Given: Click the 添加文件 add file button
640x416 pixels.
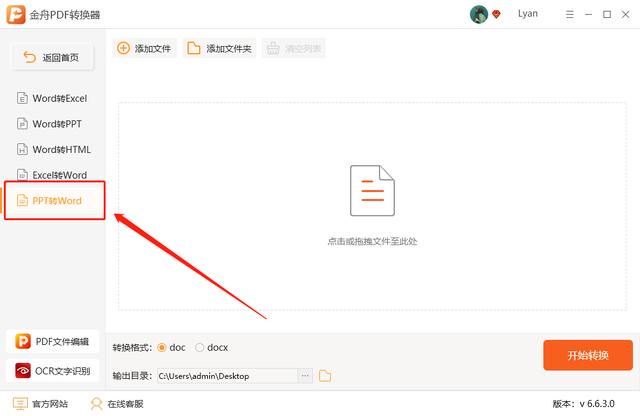Looking at the screenshot, I should pyautogui.click(x=144, y=49).
